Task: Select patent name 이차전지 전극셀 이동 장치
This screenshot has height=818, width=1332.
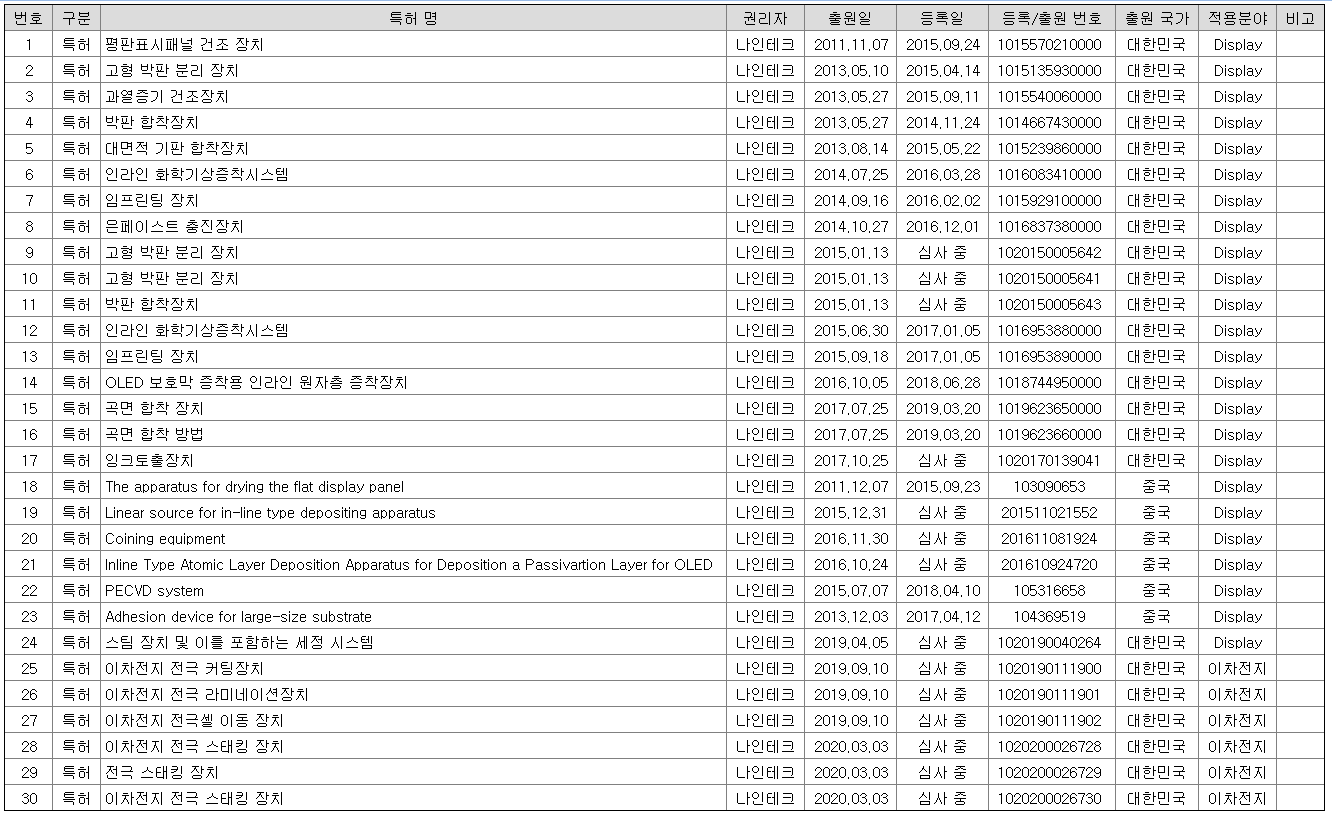Action: [194, 720]
